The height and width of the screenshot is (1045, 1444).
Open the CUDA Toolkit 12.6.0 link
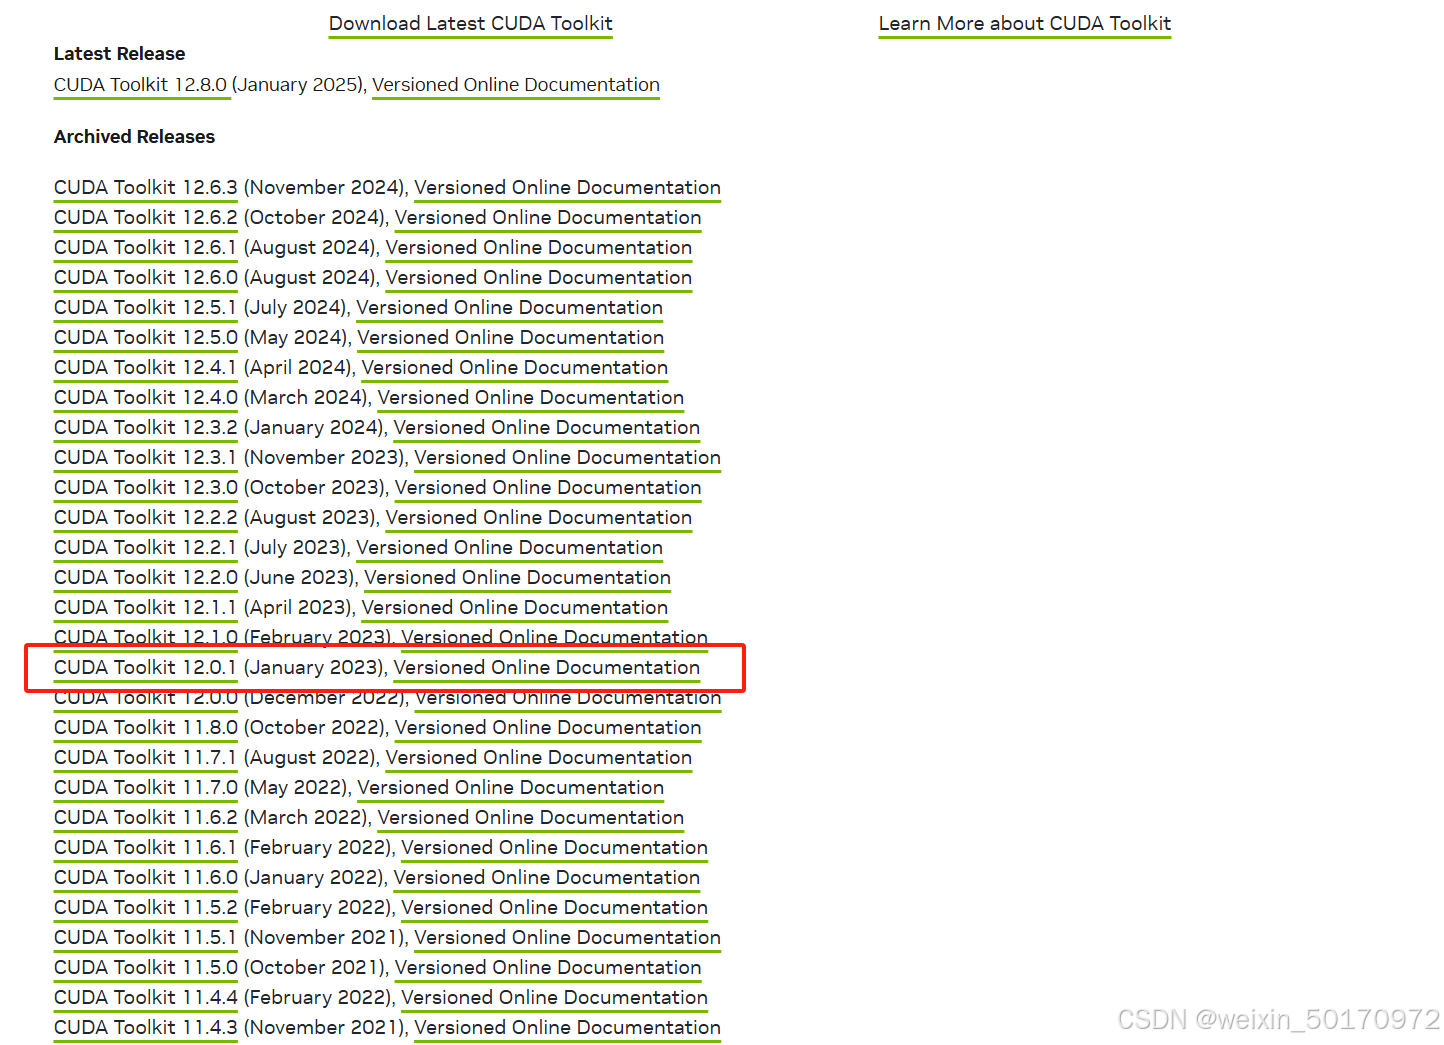coord(146,277)
